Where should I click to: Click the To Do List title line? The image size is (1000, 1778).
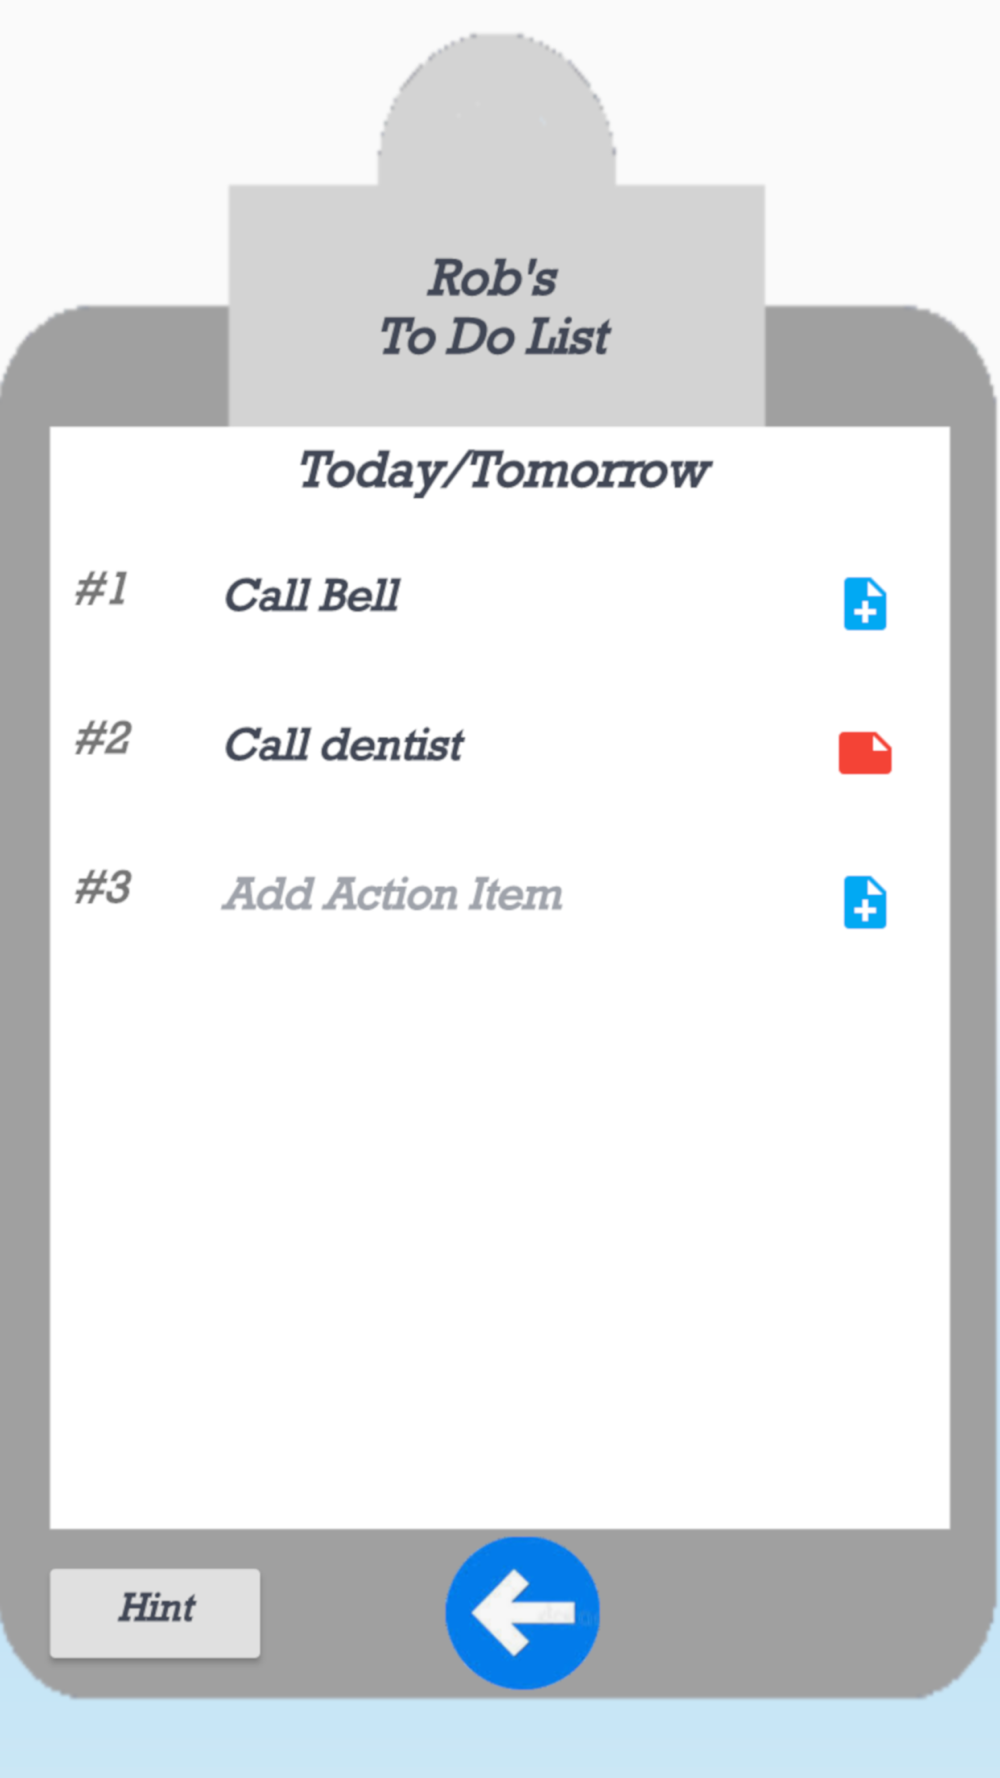[494, 336]
